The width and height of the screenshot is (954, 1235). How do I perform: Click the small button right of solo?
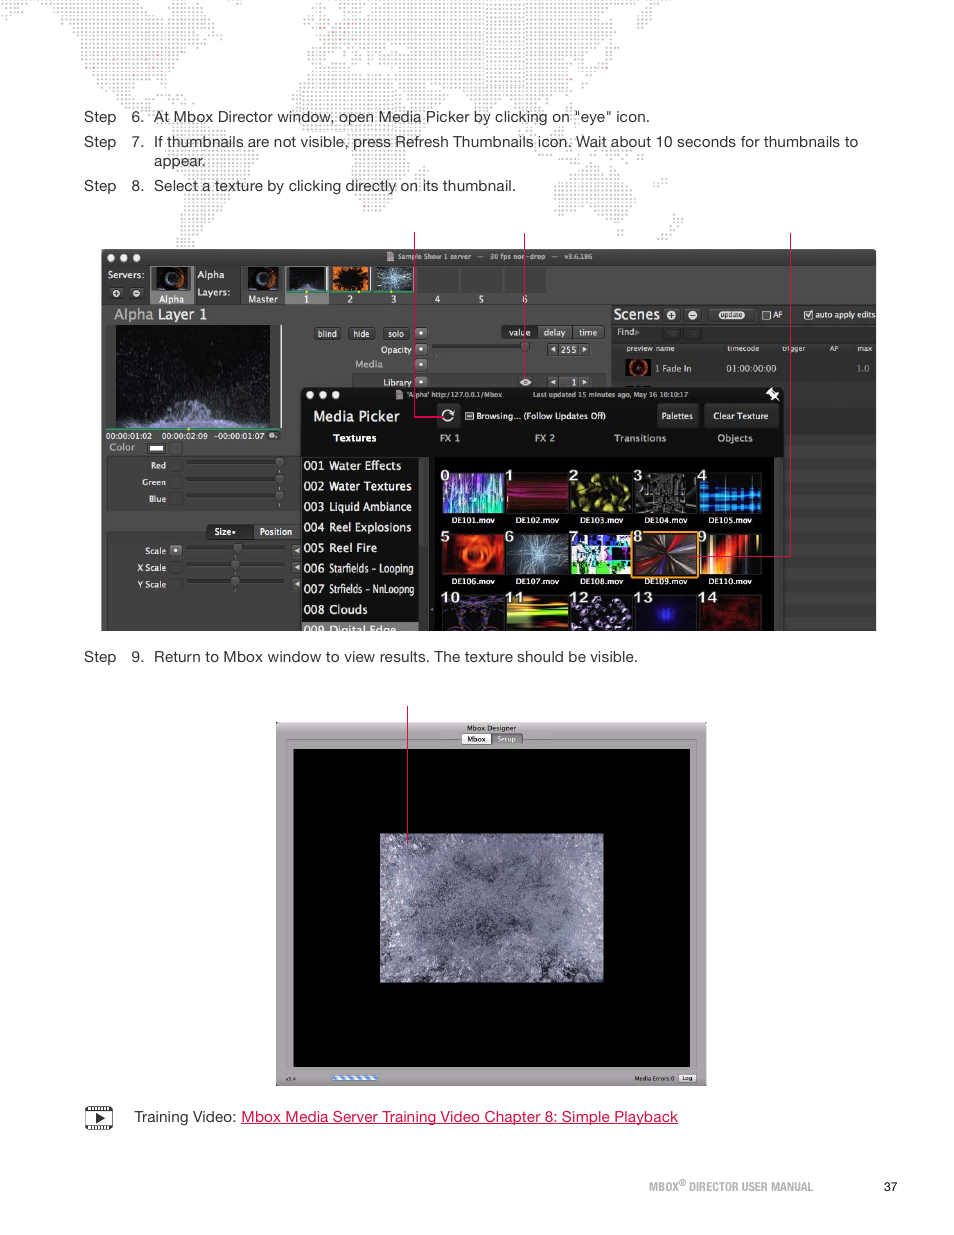click(421, 333)
